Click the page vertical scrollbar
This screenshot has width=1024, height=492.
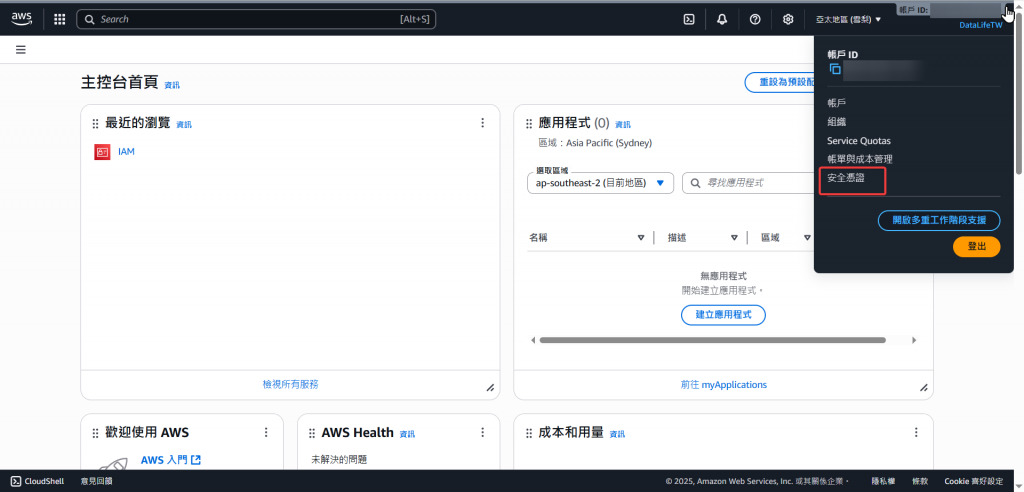pos(1019,91)
